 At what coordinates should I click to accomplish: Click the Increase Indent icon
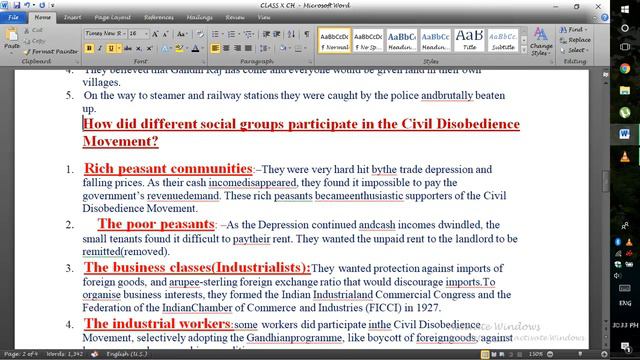[x=277, y=34]
